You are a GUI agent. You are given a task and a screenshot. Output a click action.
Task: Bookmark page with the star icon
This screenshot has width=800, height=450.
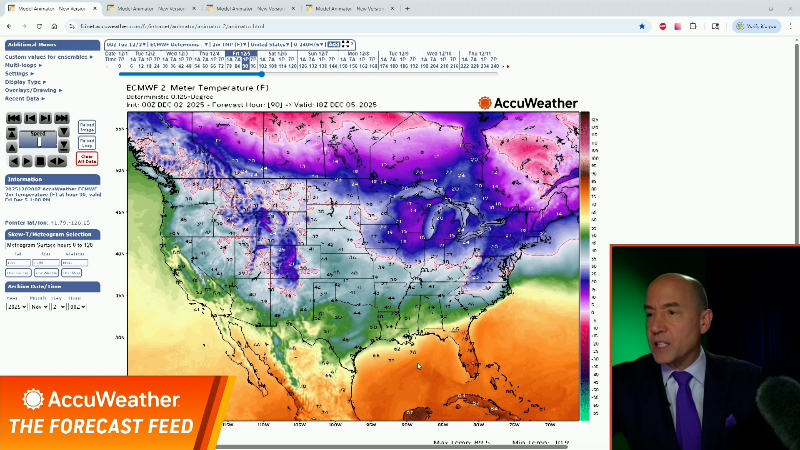pyautogui.click(x=641, y=26)
